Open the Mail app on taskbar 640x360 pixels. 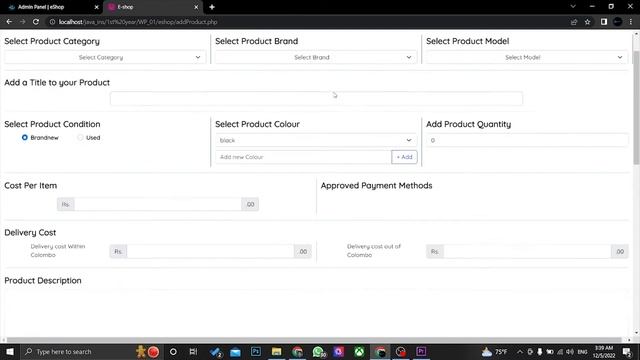click(236, 352)
